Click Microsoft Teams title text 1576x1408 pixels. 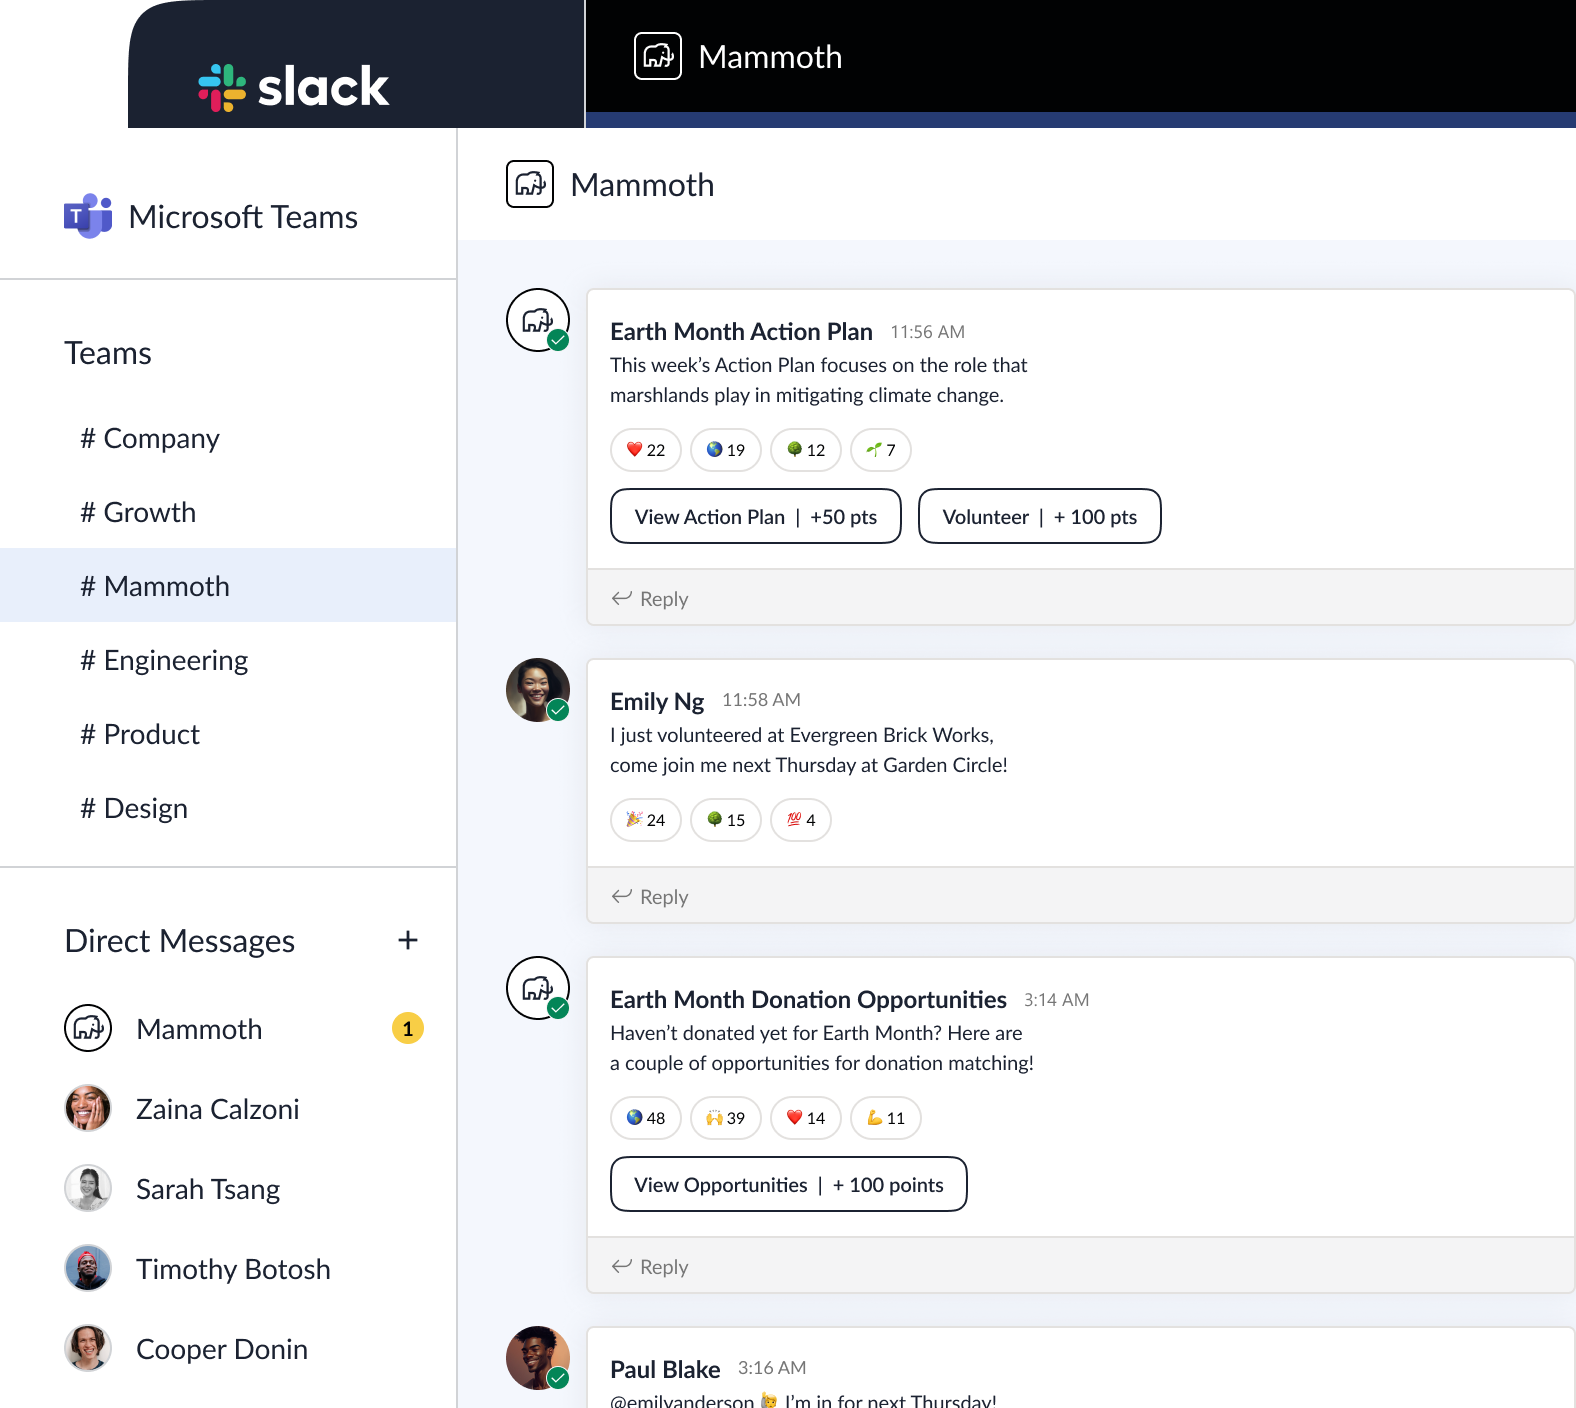click(x=243, y=217)
